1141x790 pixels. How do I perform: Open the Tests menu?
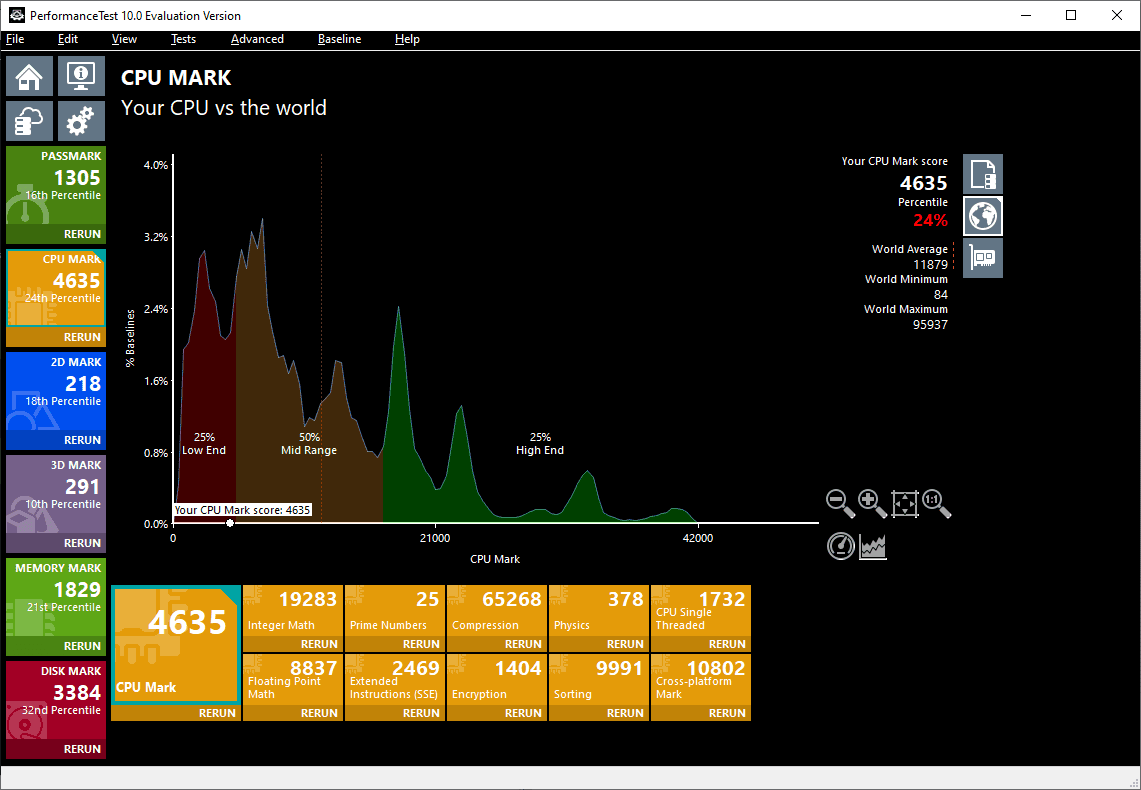point(183,39)
